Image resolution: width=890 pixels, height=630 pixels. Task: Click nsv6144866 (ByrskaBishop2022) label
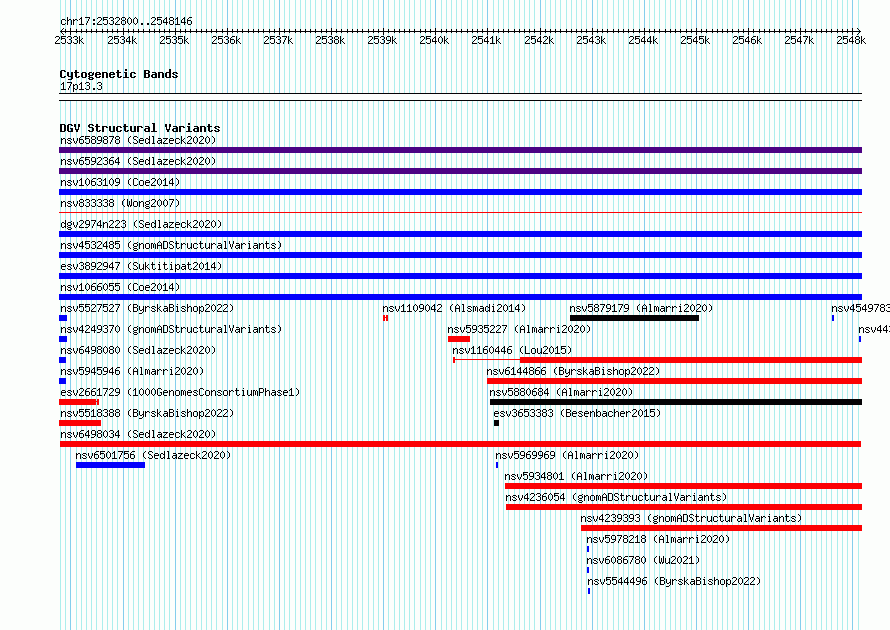[x=573, y=371]
